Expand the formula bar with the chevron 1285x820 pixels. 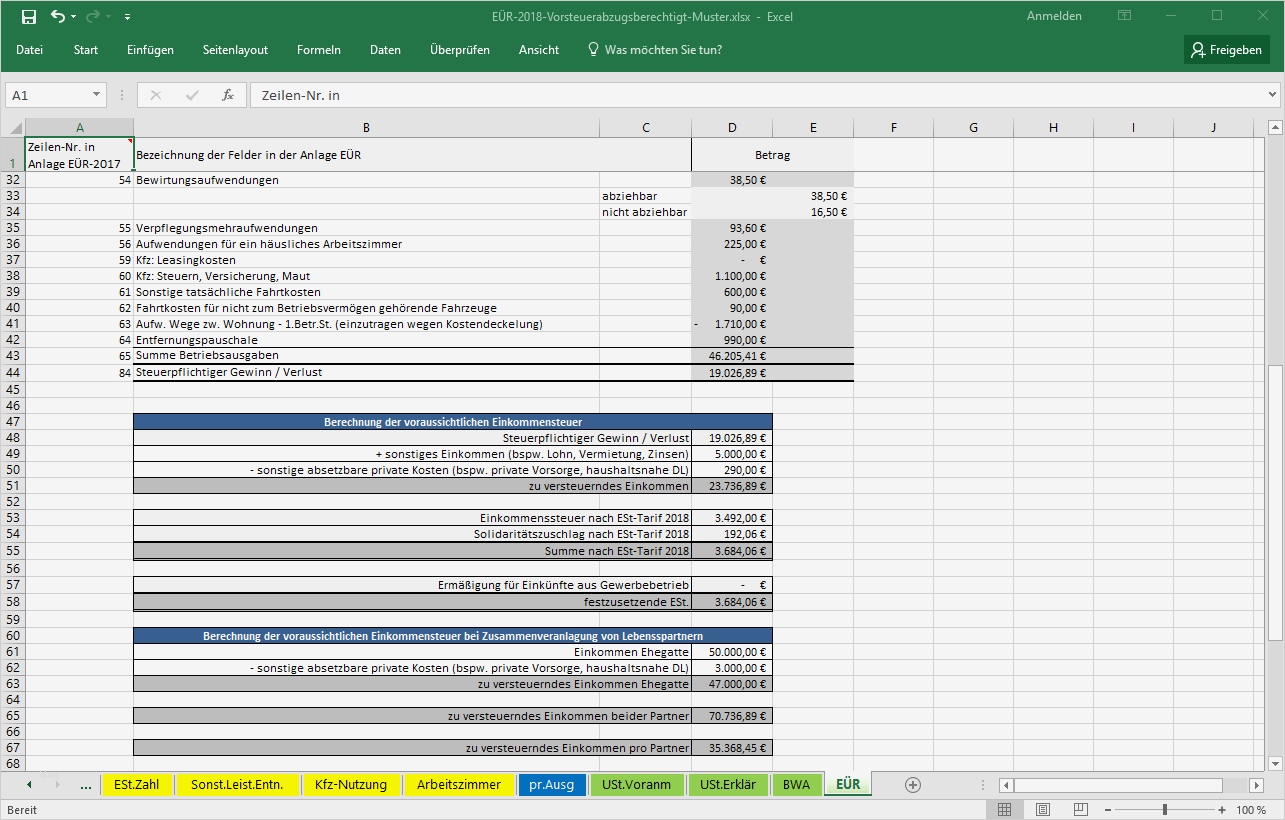coord(1272,95)
